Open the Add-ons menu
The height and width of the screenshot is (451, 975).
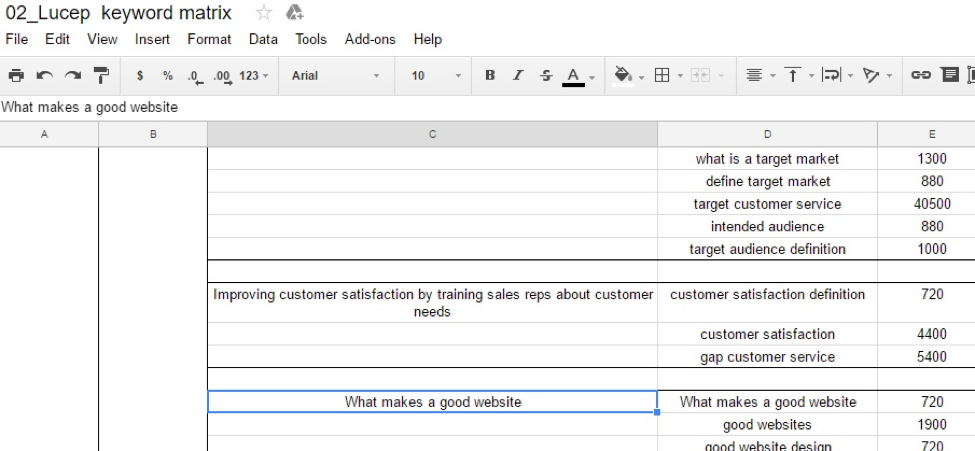(370, 39)
